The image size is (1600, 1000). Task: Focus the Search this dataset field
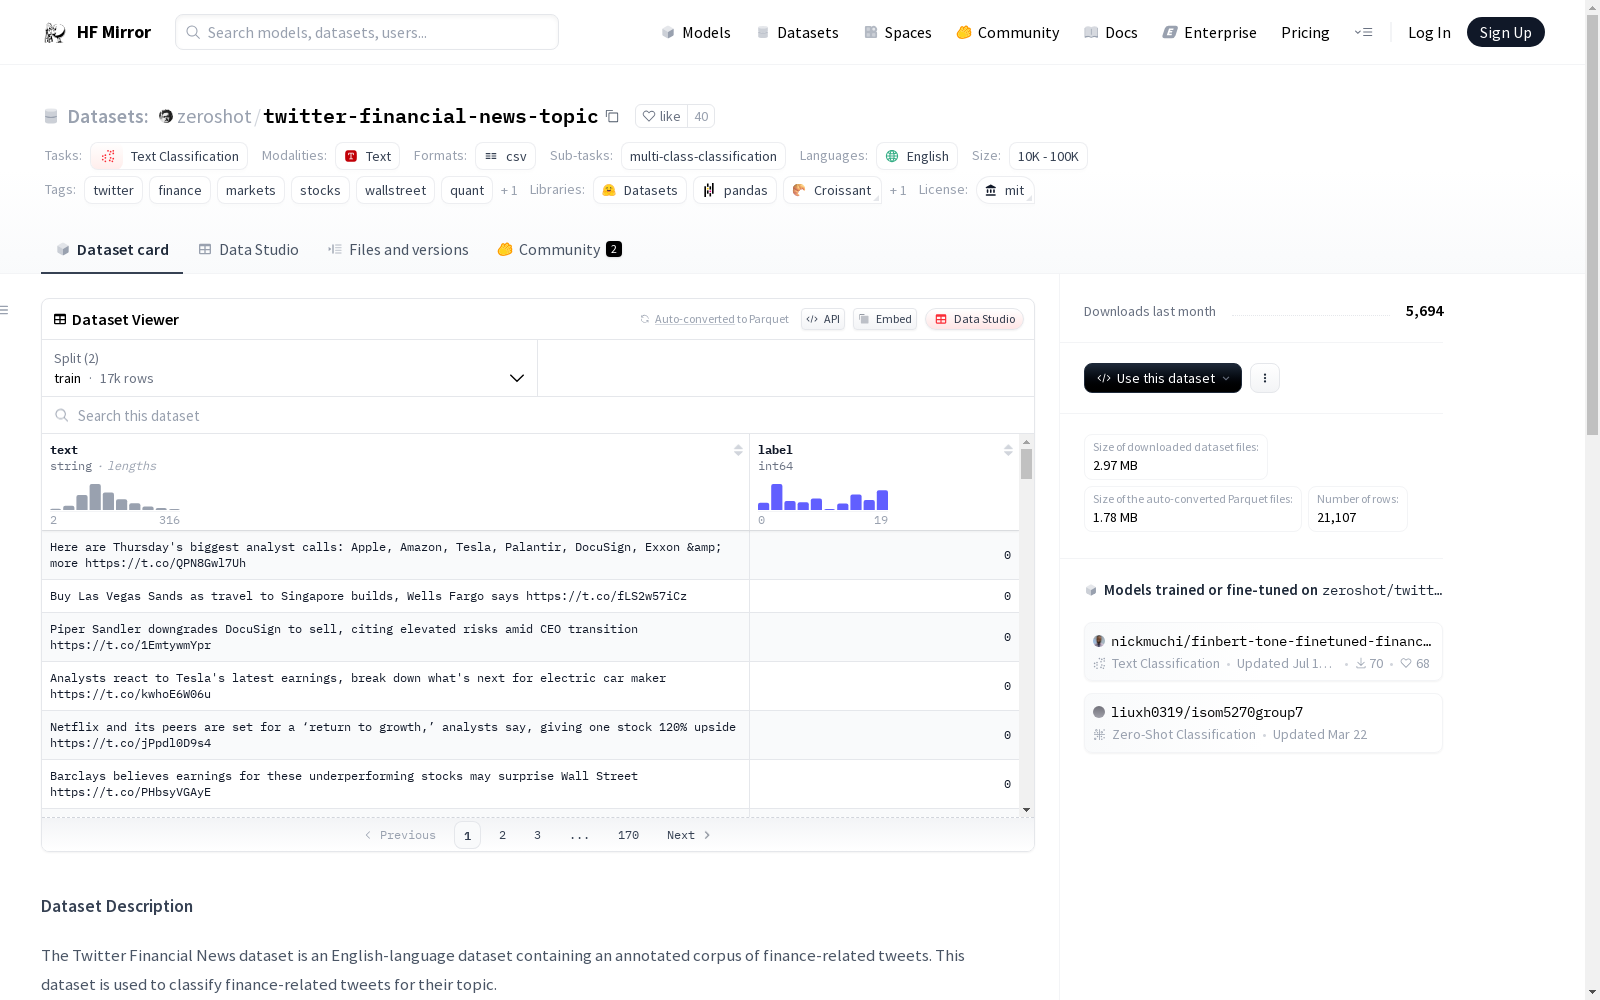[538, 415]
